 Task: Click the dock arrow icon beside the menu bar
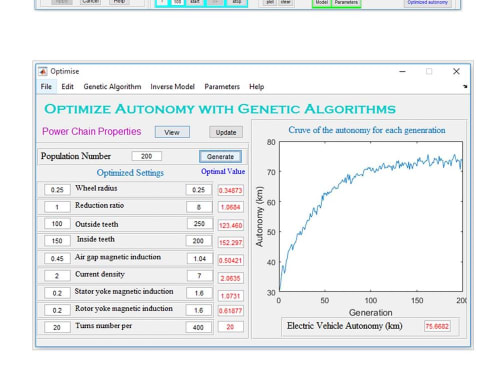point(465,87)
